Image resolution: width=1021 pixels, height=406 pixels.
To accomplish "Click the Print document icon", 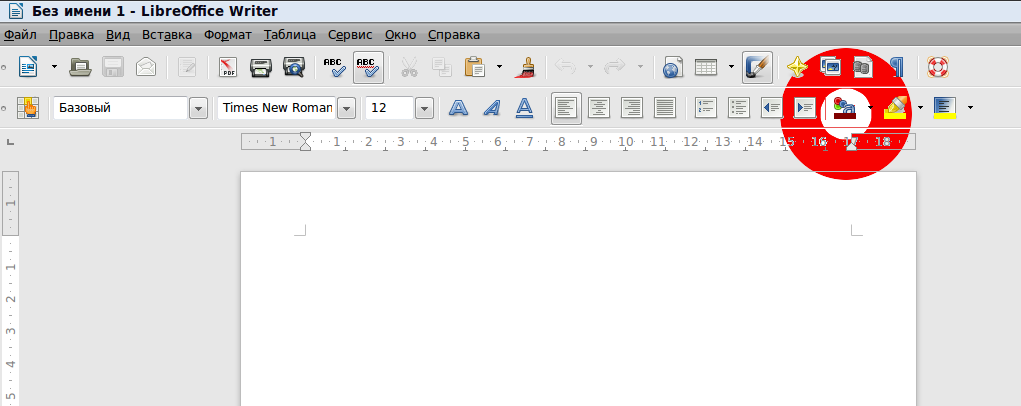I will point(261,68).
